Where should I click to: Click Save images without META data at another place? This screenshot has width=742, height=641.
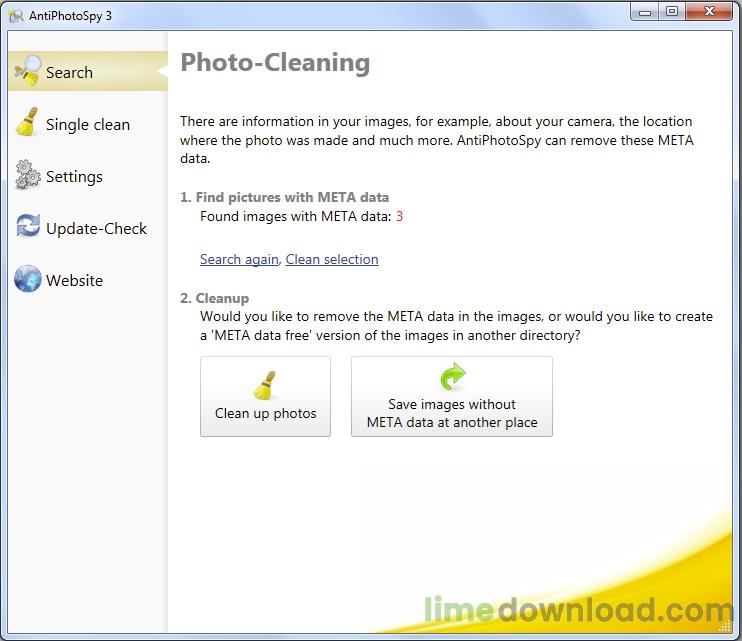point(452,396)
